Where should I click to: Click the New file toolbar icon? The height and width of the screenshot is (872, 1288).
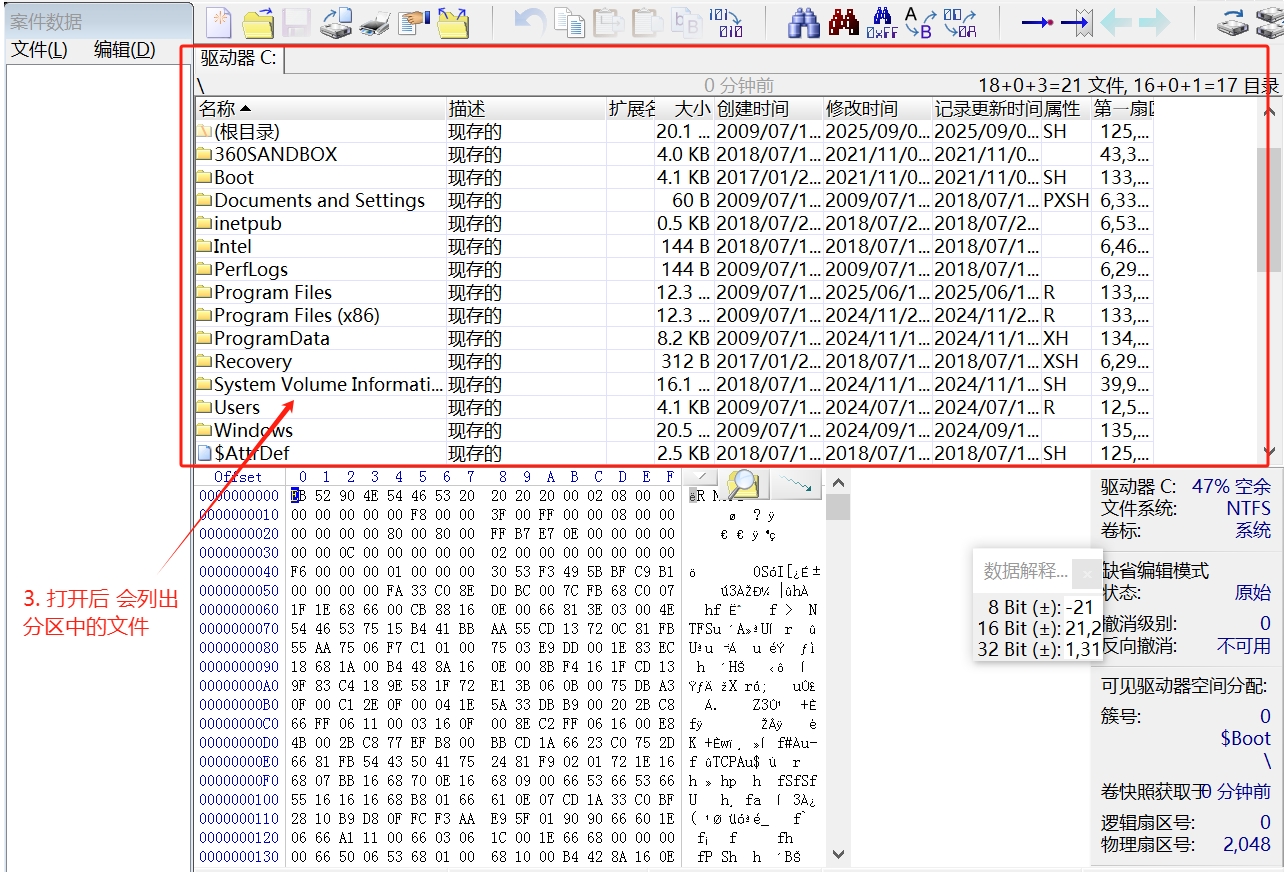pos(219,22)
